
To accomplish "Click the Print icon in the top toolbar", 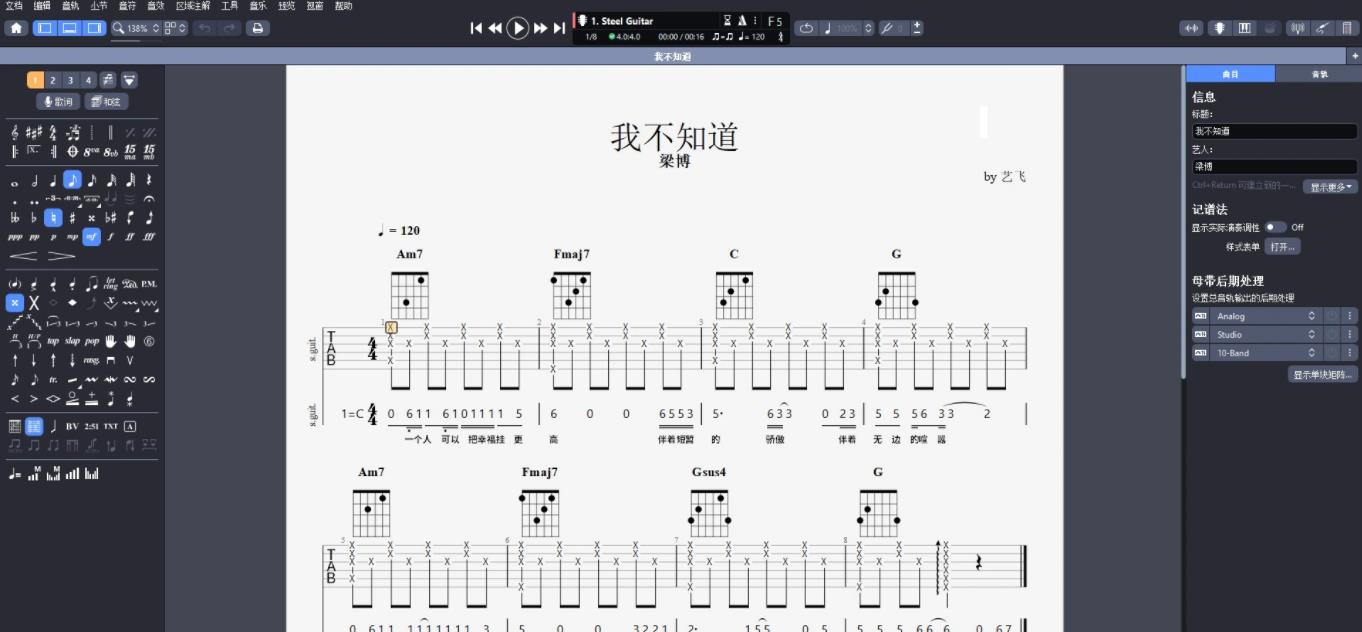I will (x=258, y=28).
